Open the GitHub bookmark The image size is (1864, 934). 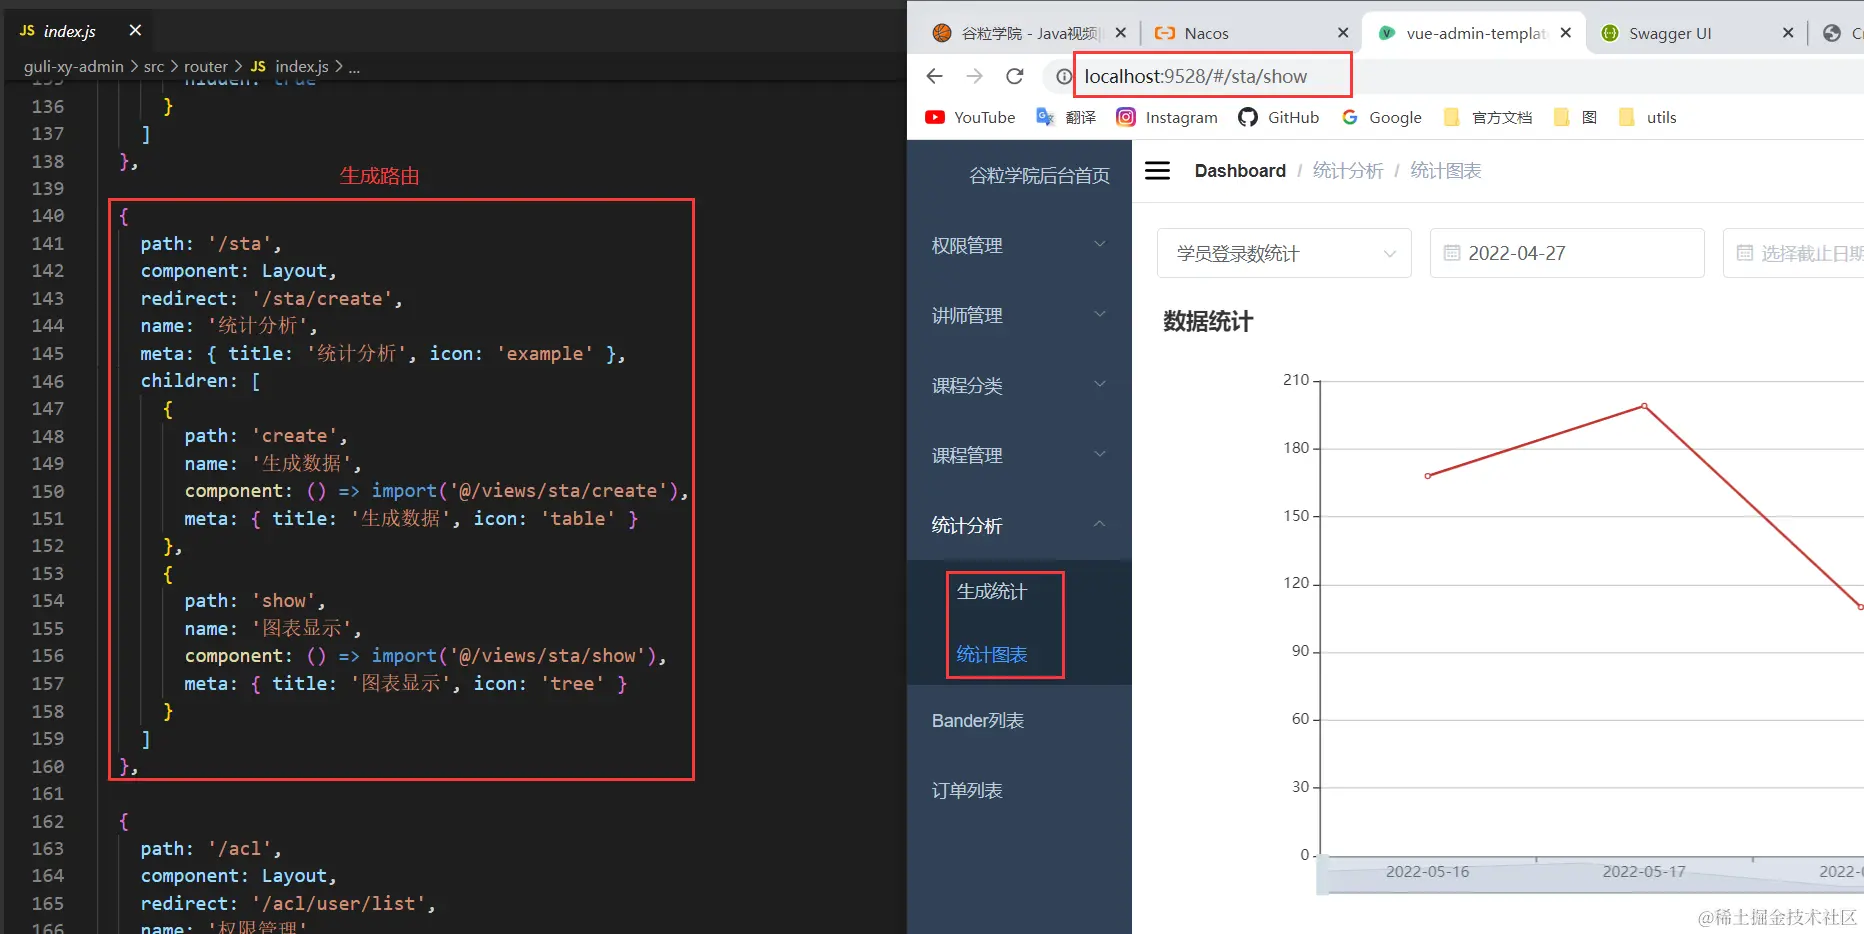pos(1279,117)
